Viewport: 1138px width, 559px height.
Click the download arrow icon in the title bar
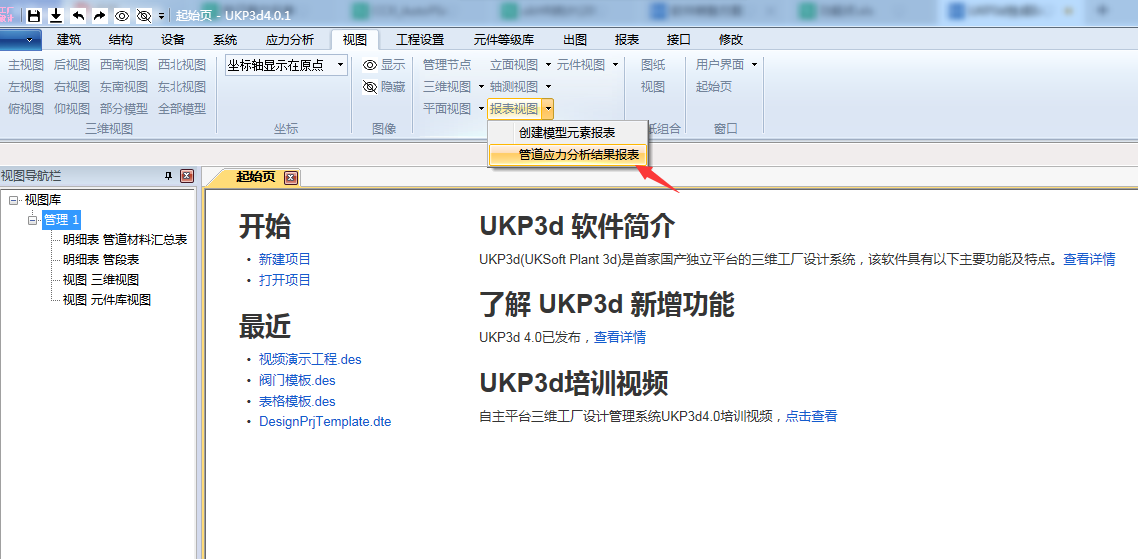56,16
